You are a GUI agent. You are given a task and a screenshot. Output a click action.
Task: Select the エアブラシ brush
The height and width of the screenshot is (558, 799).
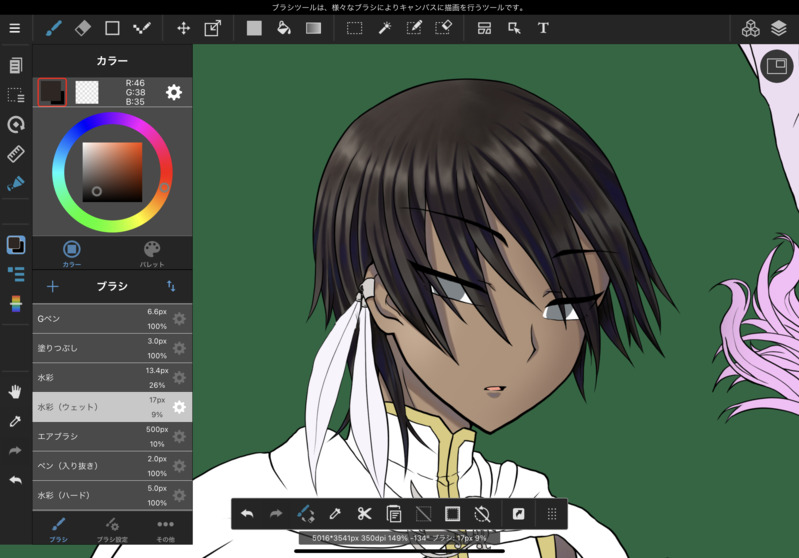point(112,437)
